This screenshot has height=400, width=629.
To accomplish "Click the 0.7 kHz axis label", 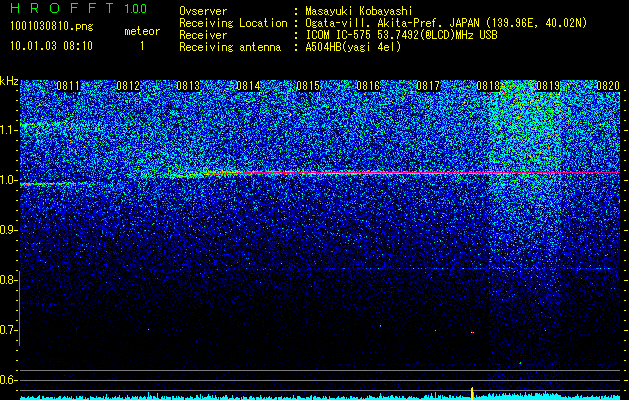I will coord(8,330).
